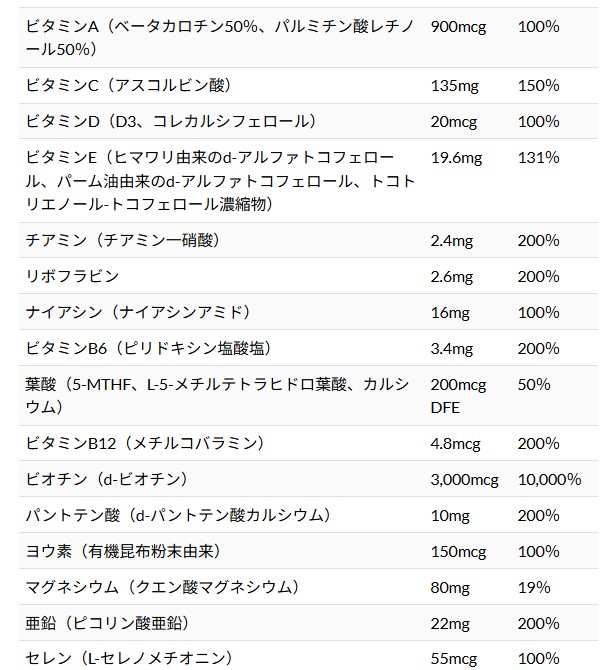Click the ビタミンB6（ピリドキシン塩酸塩）label
The width and height of the screenshot is (603, 670).
pyautogui.click(x=149, y=348)
